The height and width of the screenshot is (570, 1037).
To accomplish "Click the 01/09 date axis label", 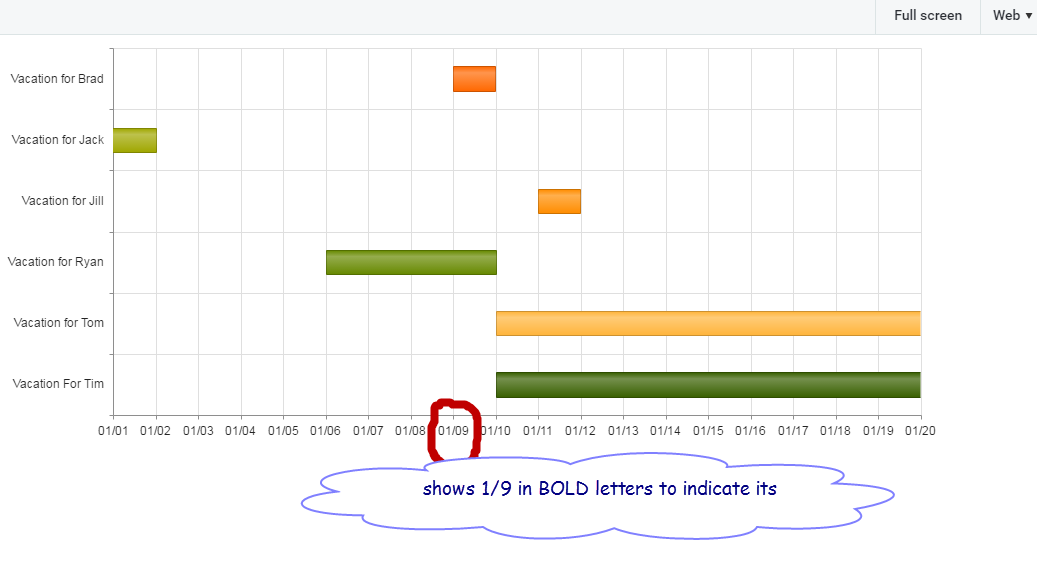I will [x=454, y=431].
